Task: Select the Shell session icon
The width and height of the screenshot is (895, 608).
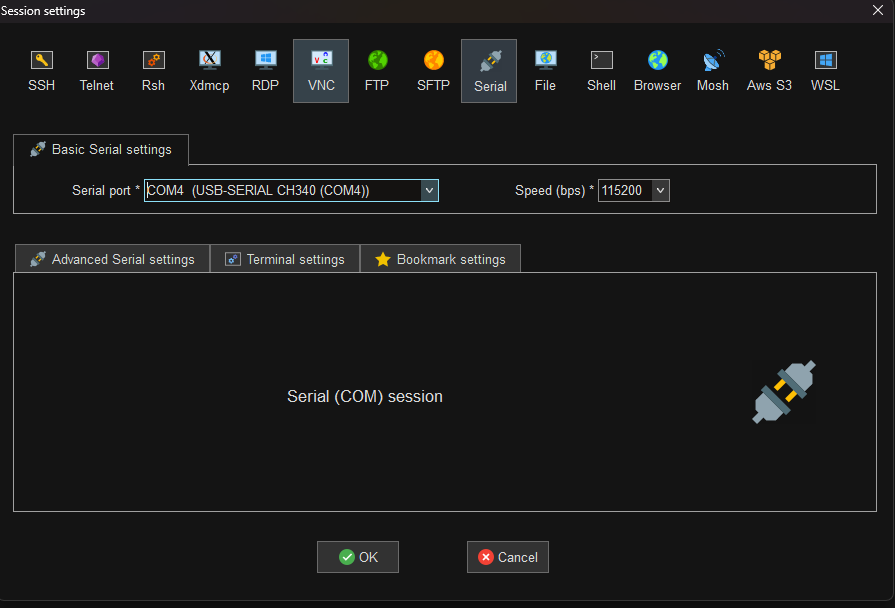Action: (601, 71)
